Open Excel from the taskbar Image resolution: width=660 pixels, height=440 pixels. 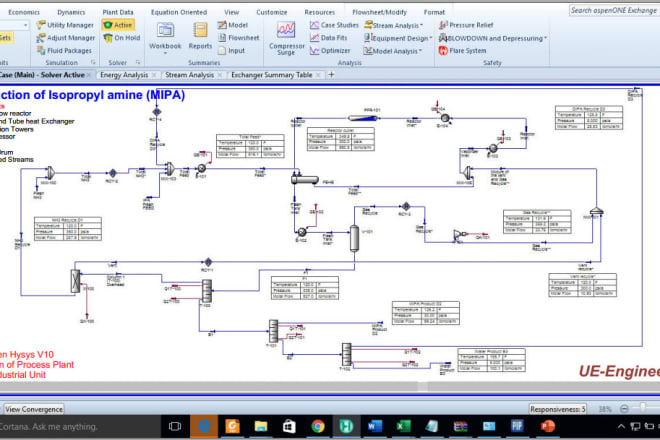pos(403,427)
